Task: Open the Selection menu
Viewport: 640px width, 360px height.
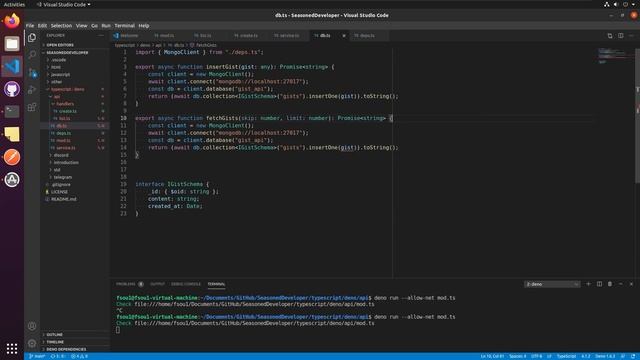Action: tap(61, 26)
